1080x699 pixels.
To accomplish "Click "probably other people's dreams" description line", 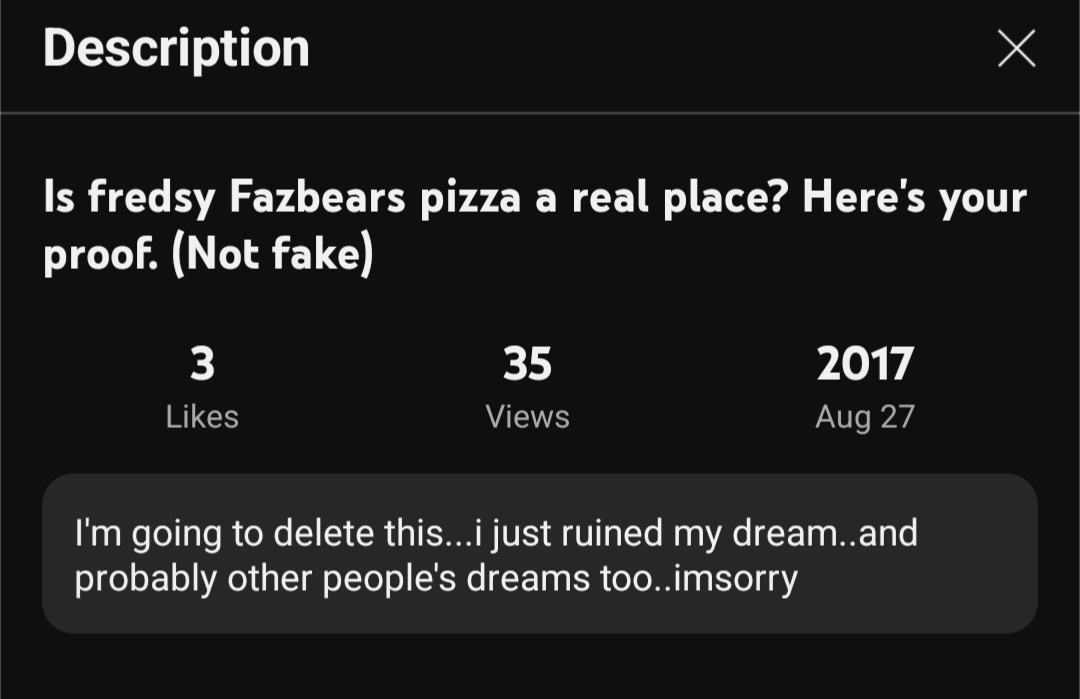I will [330, 578].
